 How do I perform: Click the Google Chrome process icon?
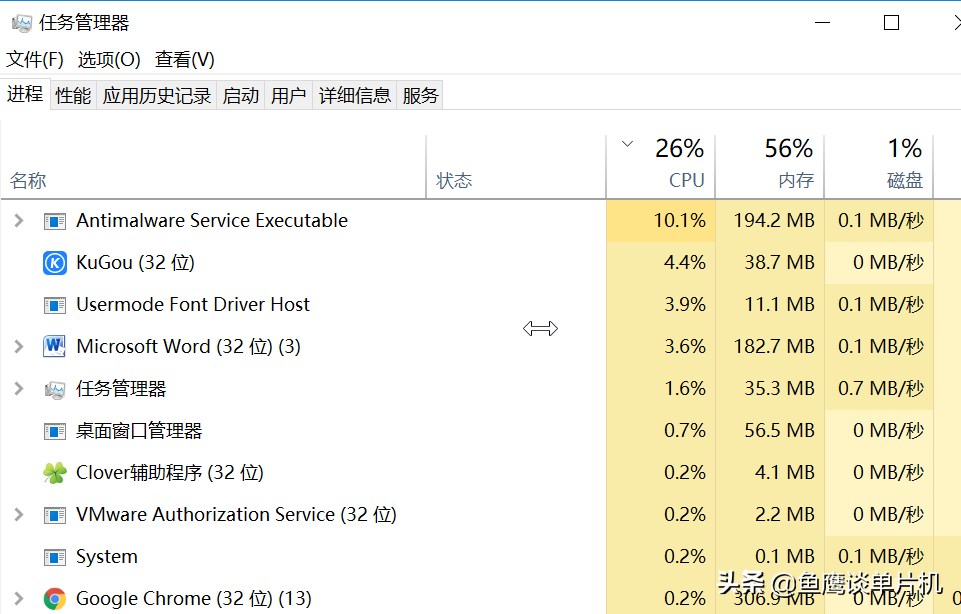55,599
